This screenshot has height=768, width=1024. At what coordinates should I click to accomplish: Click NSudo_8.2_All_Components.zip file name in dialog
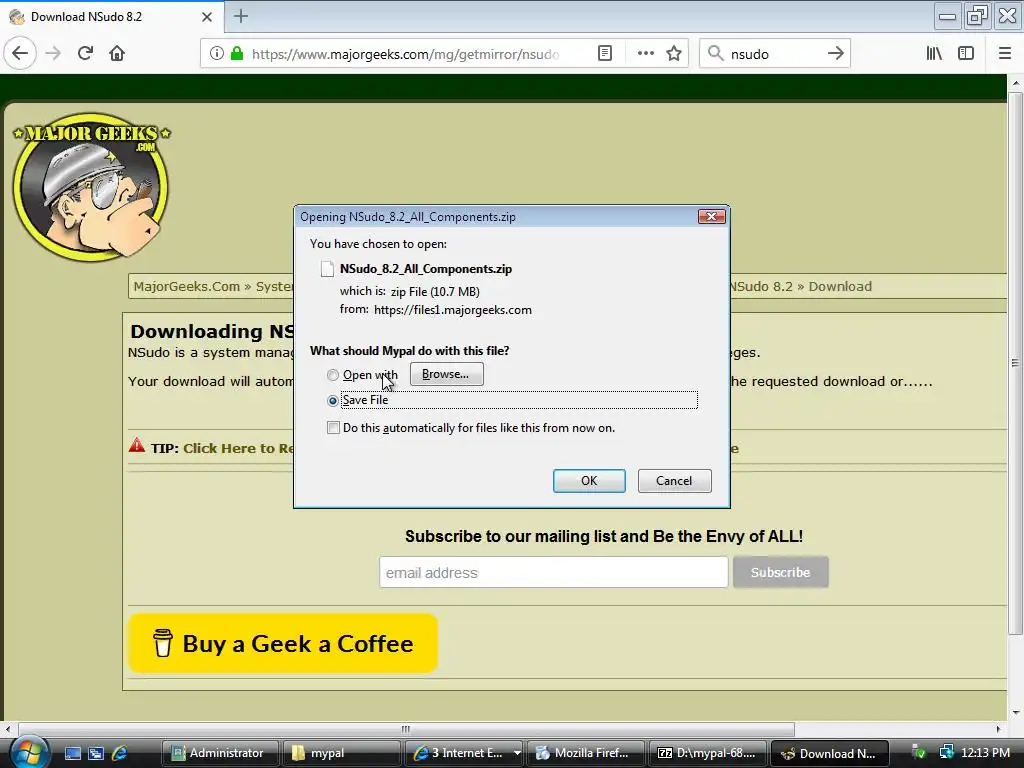click(x=426, y=269)
